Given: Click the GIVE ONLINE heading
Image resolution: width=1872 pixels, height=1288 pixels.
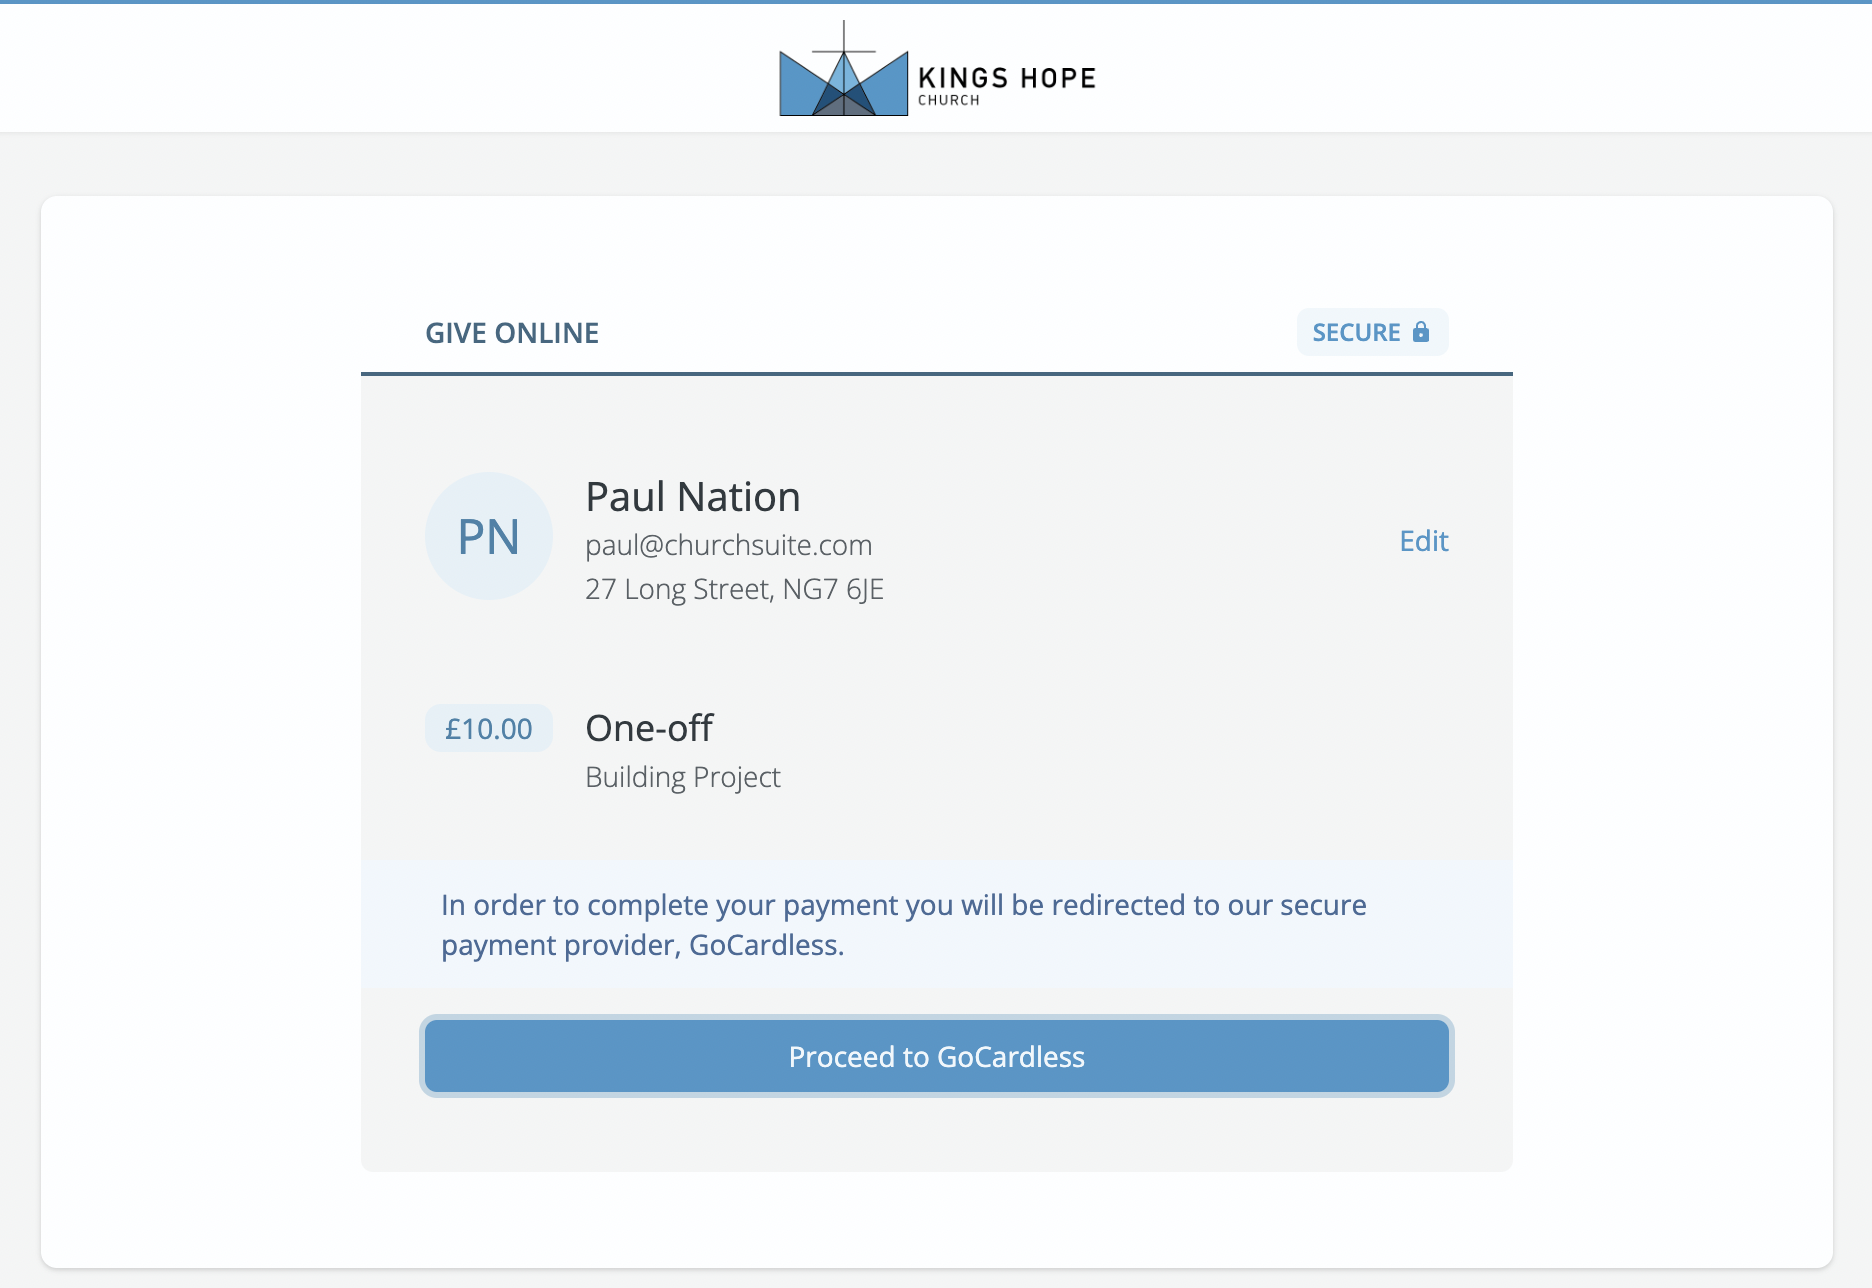Looking at the screenshot, I should 512,333.
